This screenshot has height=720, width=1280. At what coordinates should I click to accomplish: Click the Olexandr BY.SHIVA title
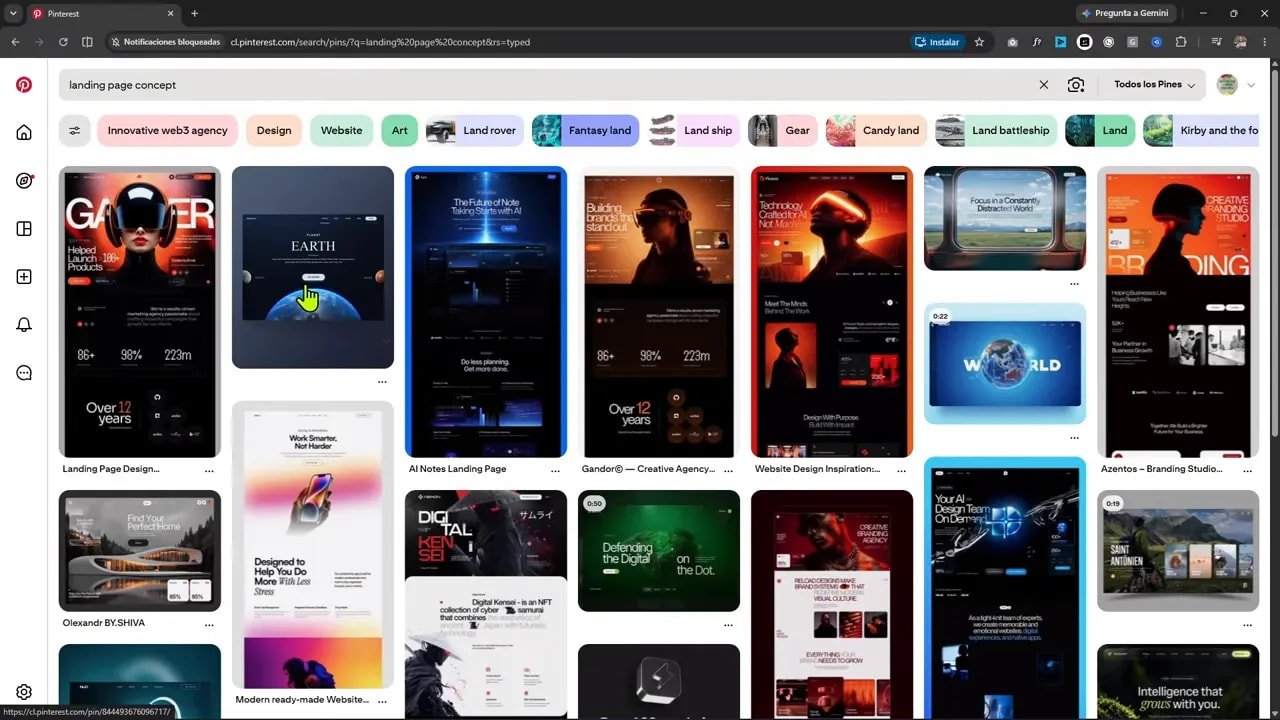coord(104,623)
